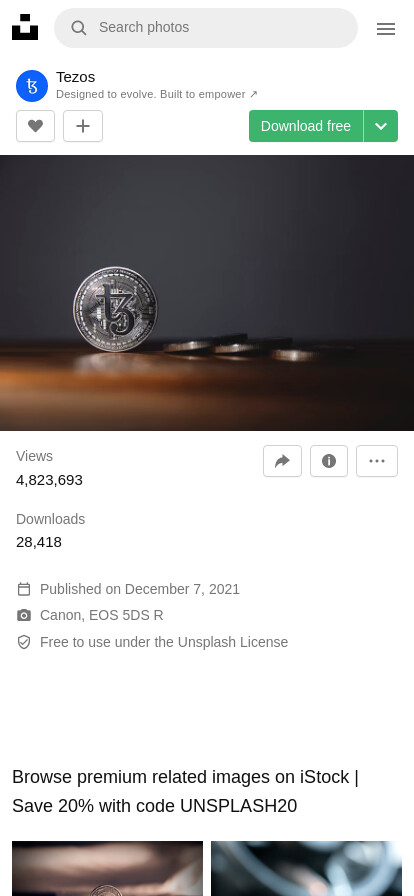Share this photo using the arrow icon
The image size is (414, 896).
282,461
